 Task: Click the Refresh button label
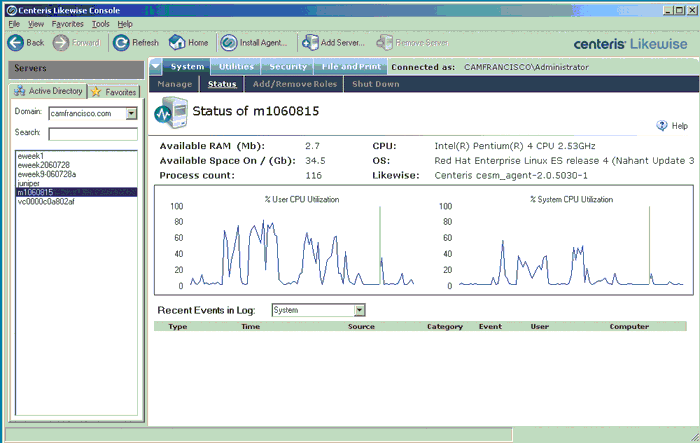[145, 43]
